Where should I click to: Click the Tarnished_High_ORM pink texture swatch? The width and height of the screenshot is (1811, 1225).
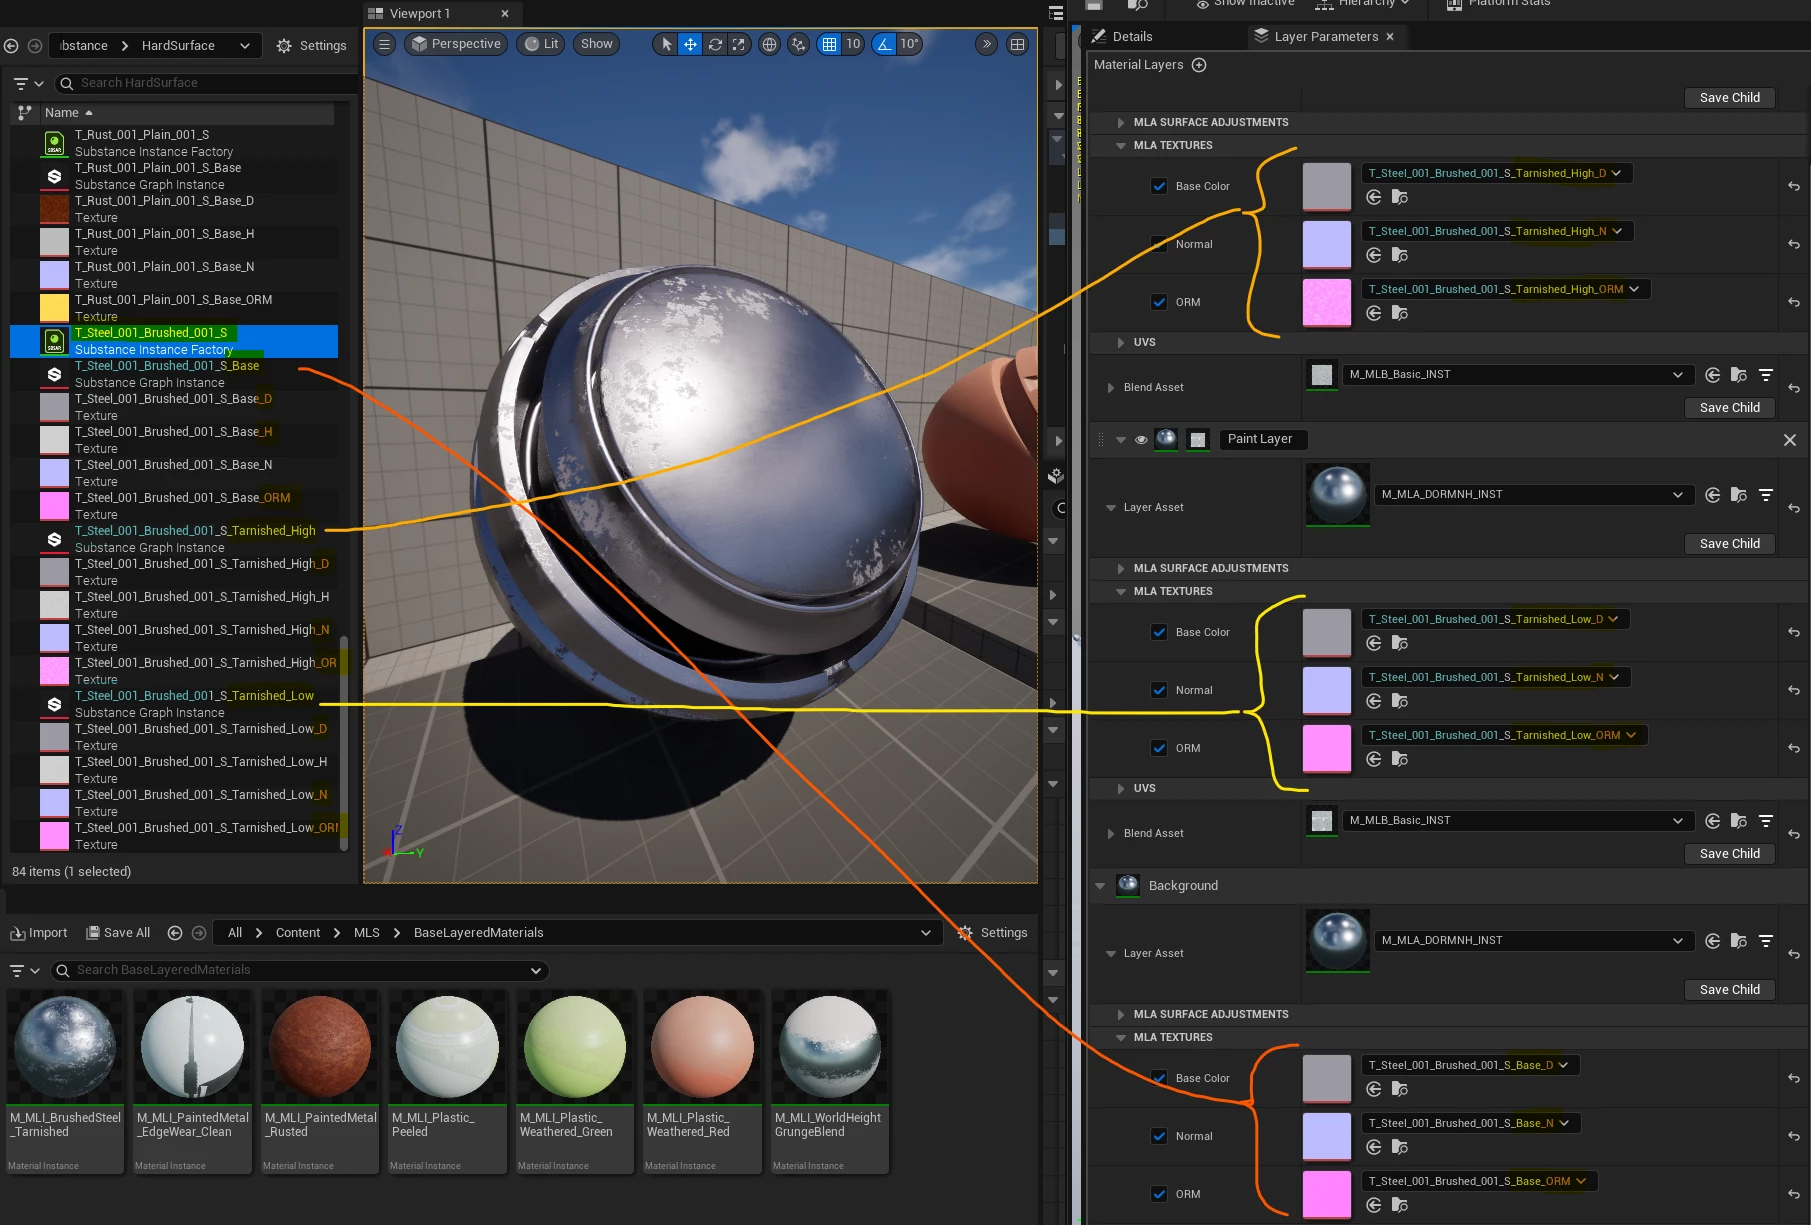[1327, 302]
